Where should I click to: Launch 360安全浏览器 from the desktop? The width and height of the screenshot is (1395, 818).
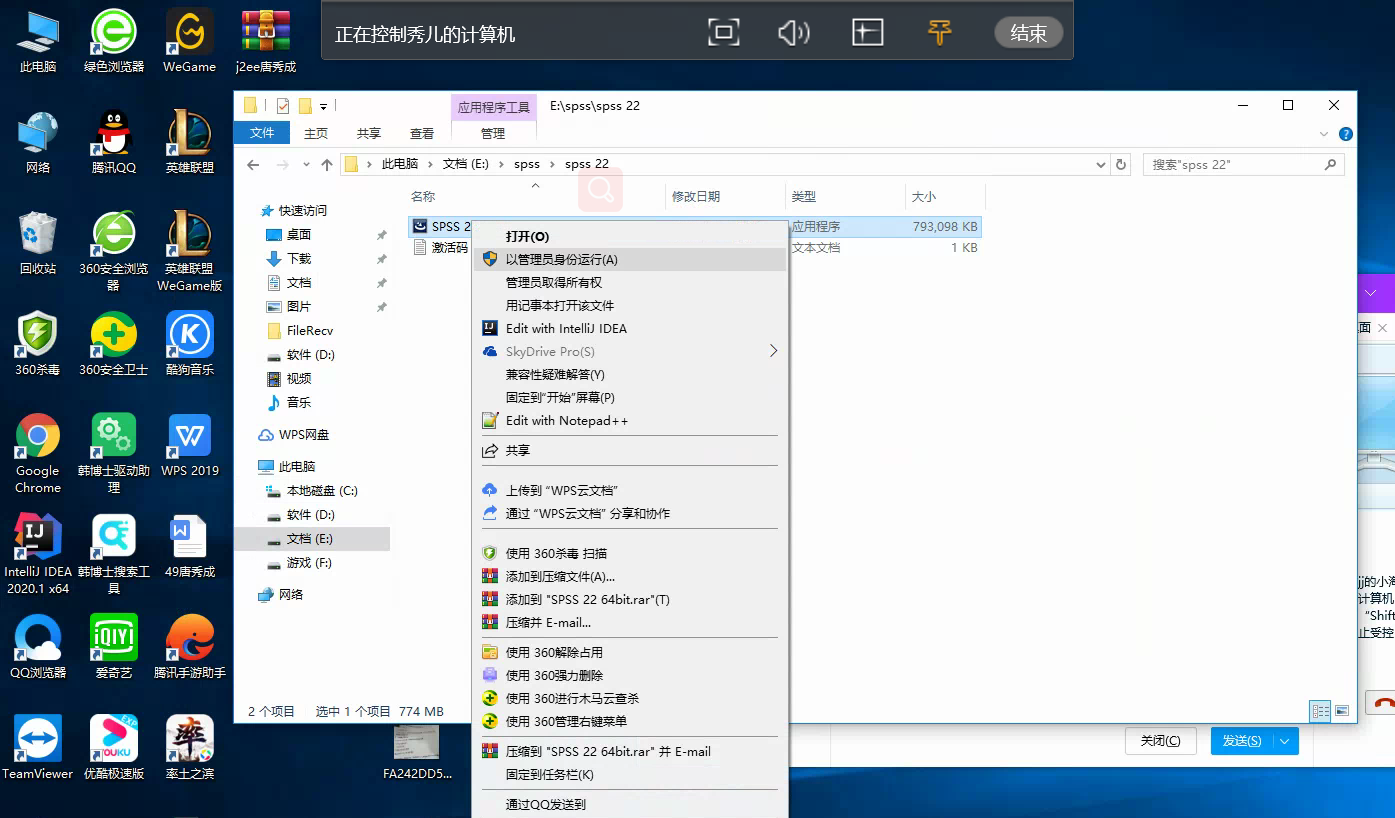click(113, 251)
